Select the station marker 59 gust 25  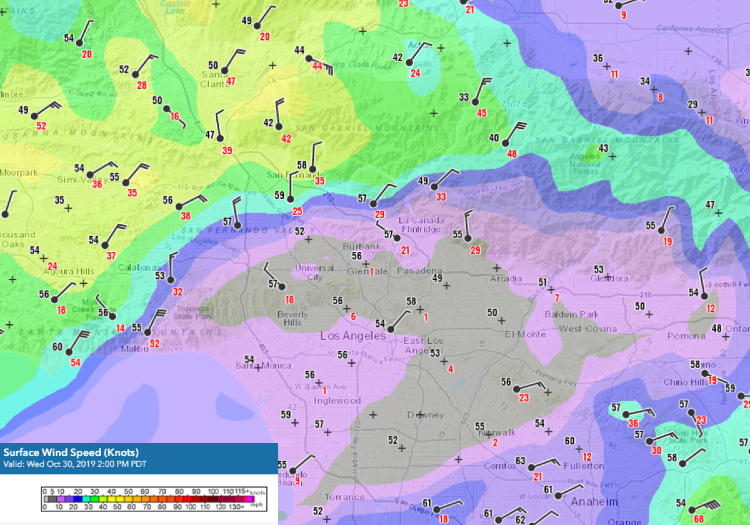[x=290, y=199]
